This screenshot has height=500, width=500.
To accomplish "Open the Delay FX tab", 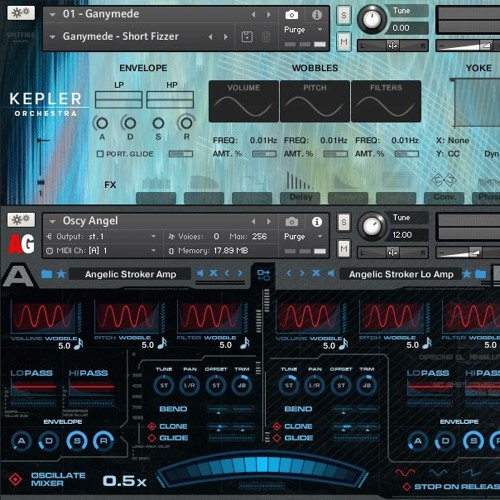I will 300,197.
